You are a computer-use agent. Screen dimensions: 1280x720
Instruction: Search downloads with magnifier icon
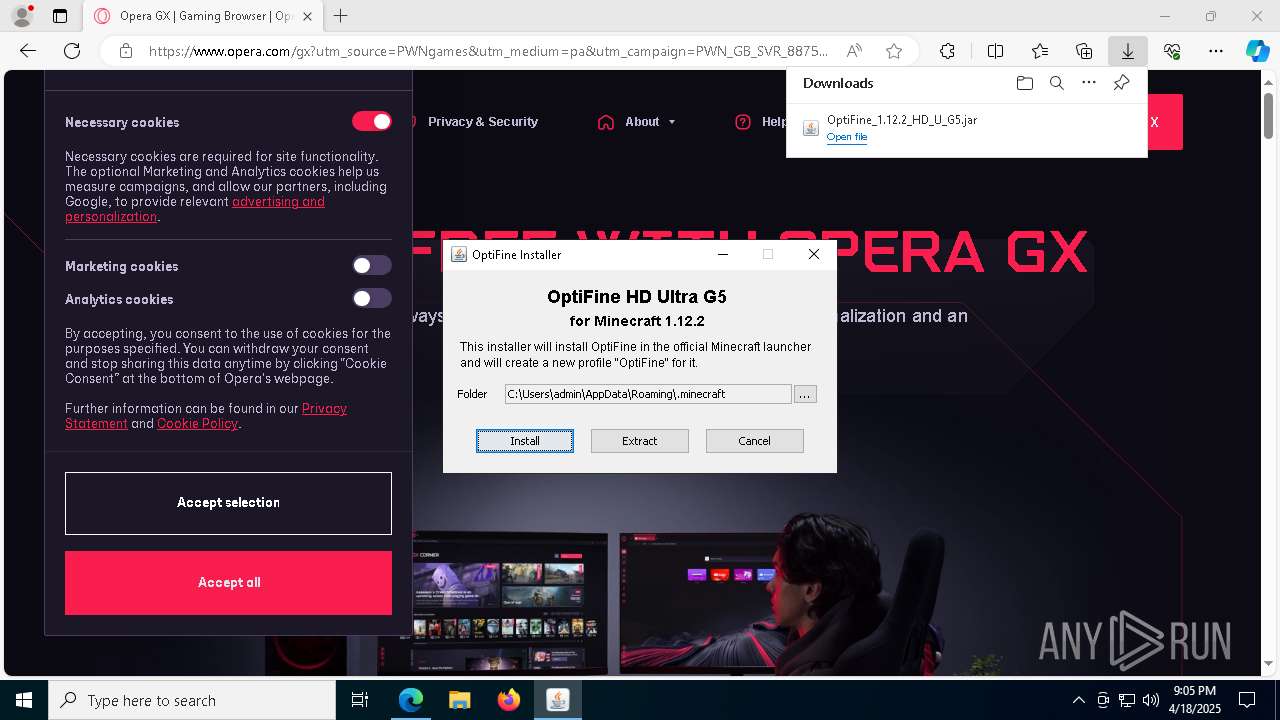1056,83
